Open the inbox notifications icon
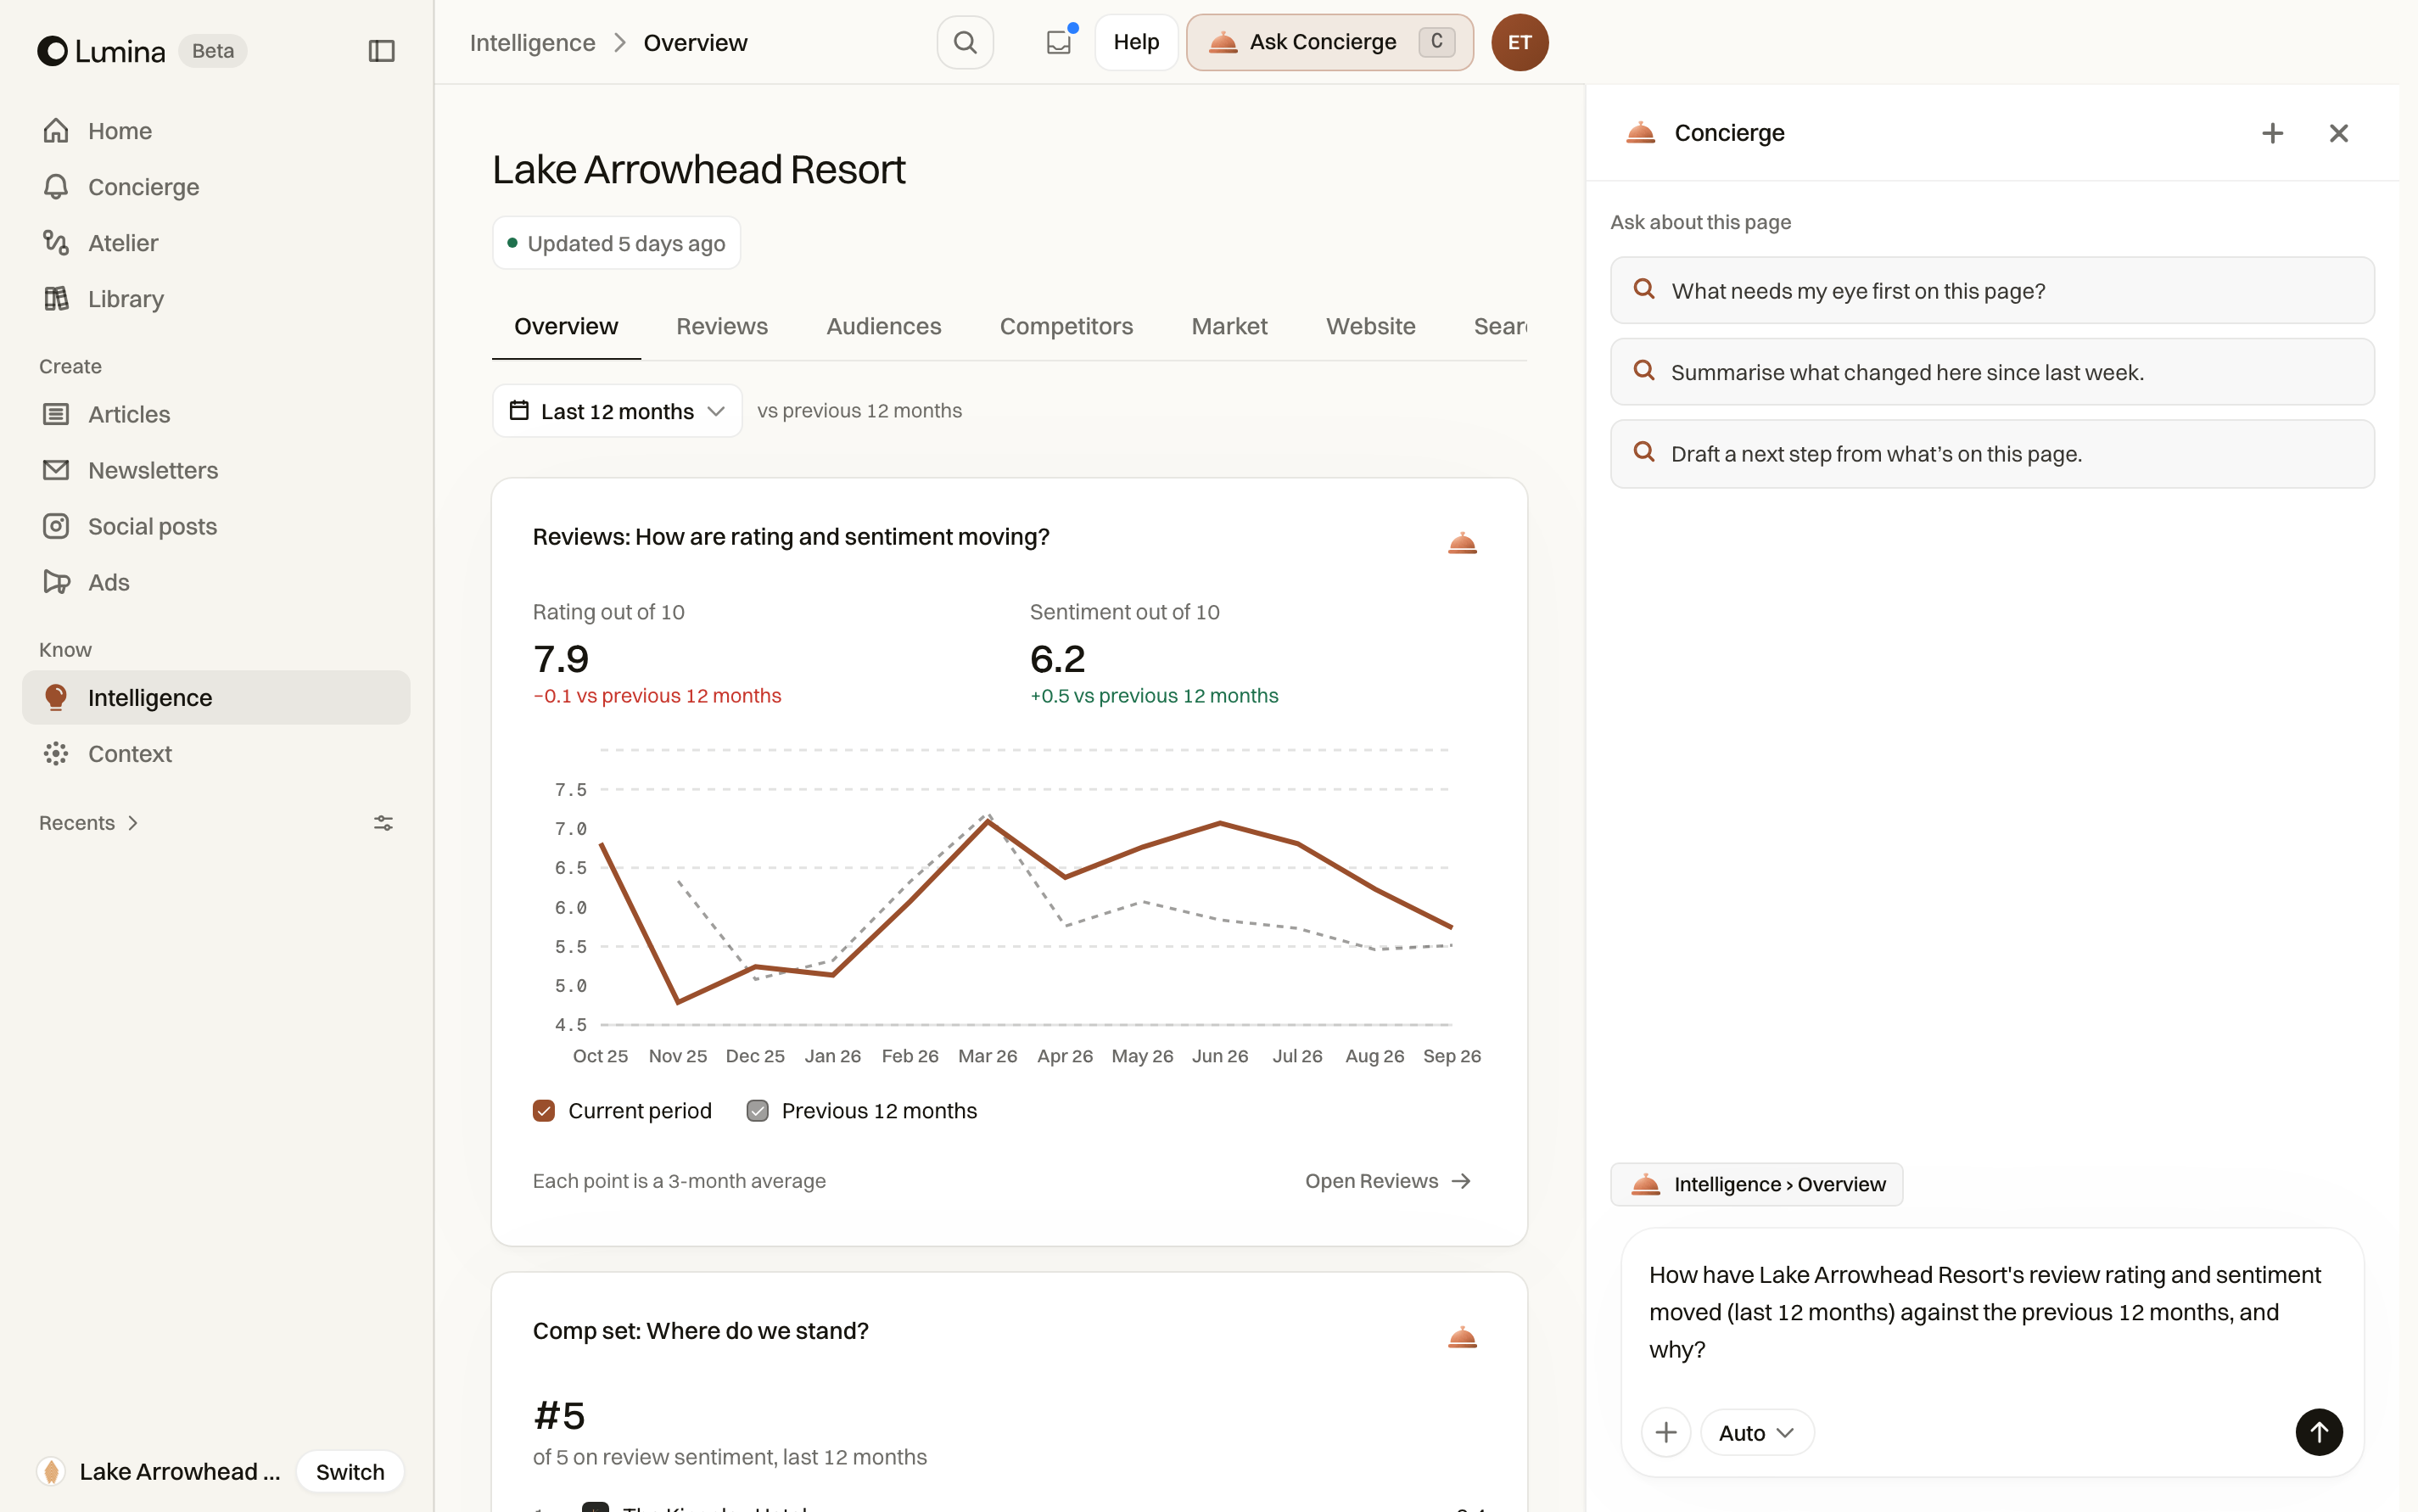The height and width of the screenshot is (1512, 2418). [x=1059, y=42]
